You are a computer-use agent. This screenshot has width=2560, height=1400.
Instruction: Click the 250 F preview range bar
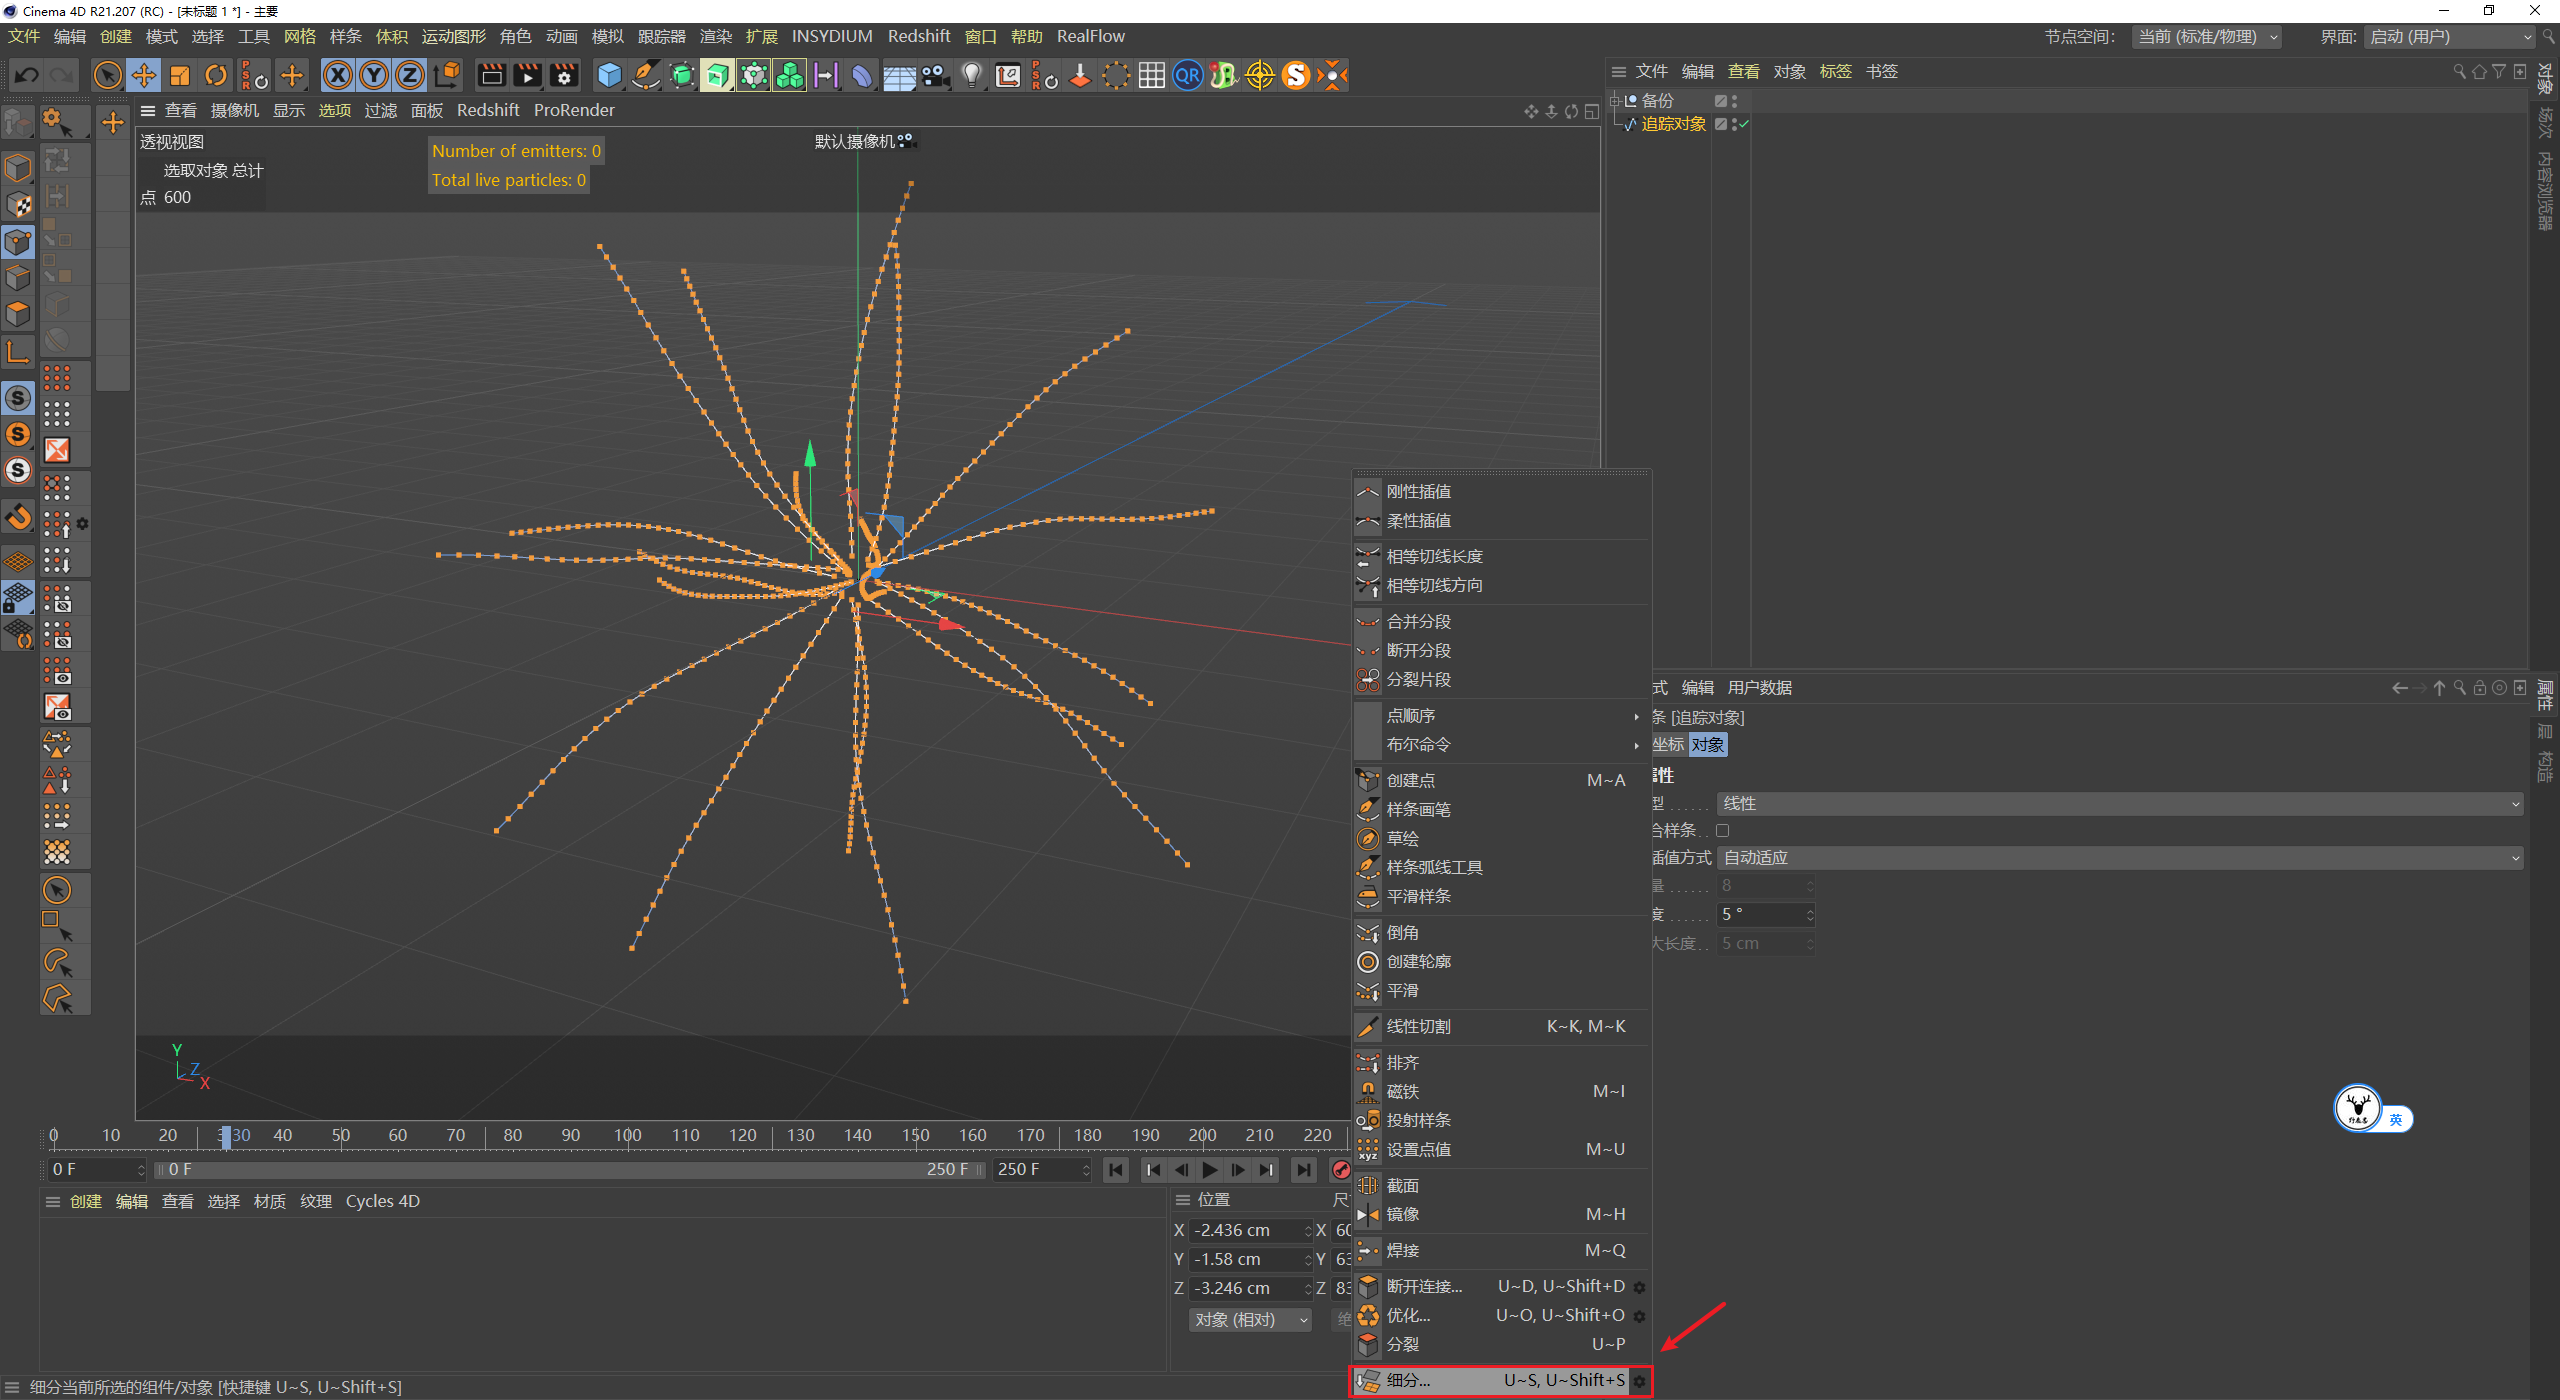570,1170
